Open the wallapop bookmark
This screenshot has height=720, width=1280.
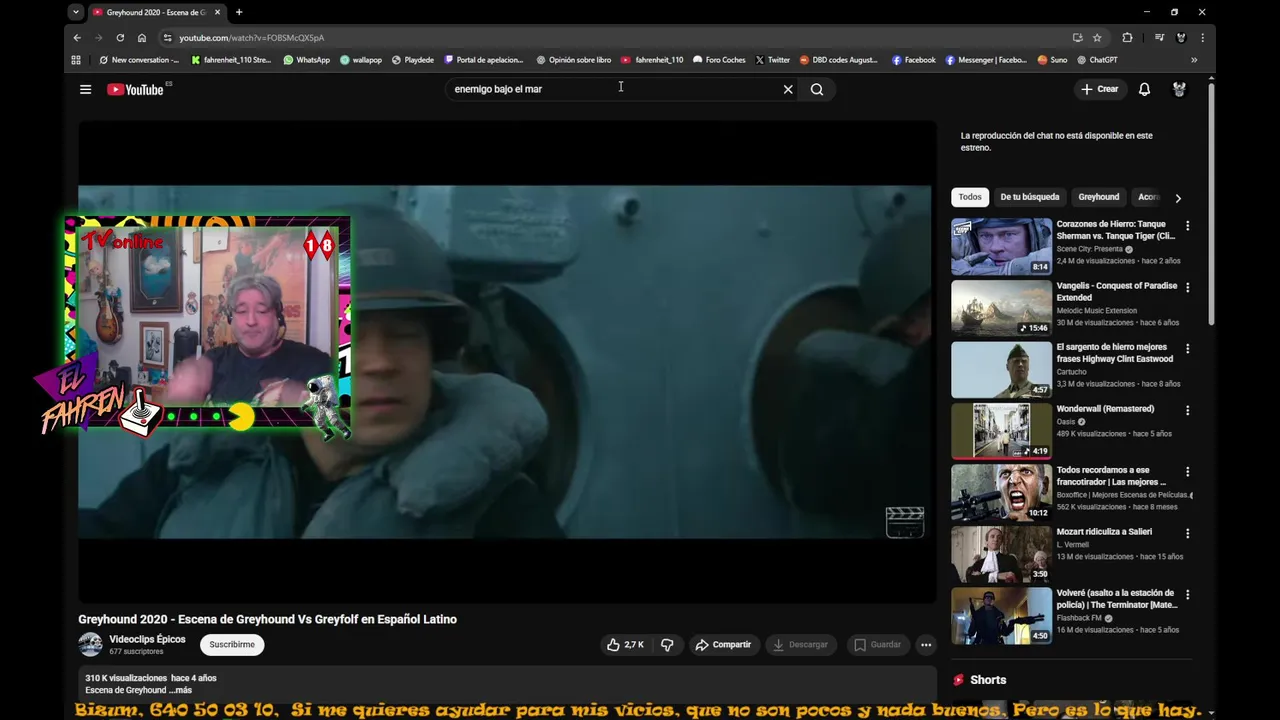click(x=360, y=60)
